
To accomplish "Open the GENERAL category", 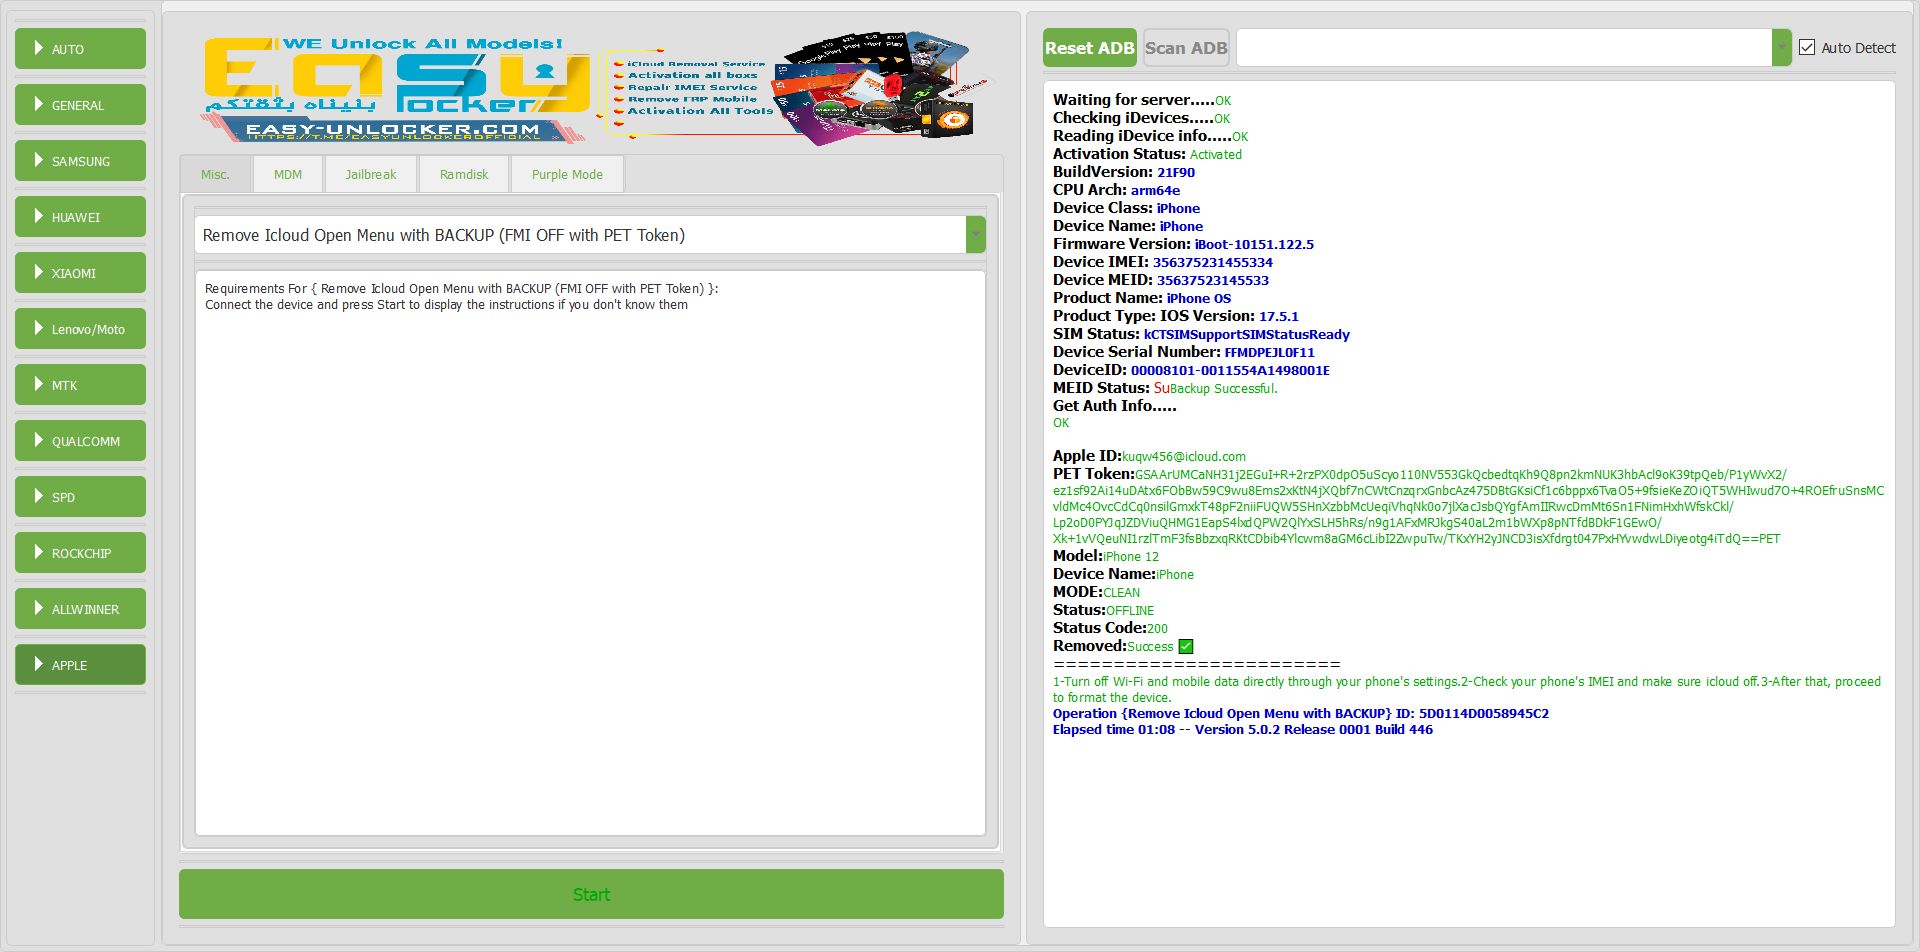I will pyautogui.click(x=80, y=104).
